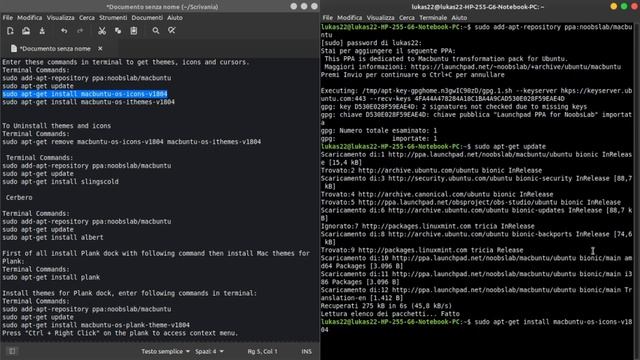Screen dimensions: 640x360
Task: Close the 'Documento senza nome' tab
Action: click(x=100, y=49)
